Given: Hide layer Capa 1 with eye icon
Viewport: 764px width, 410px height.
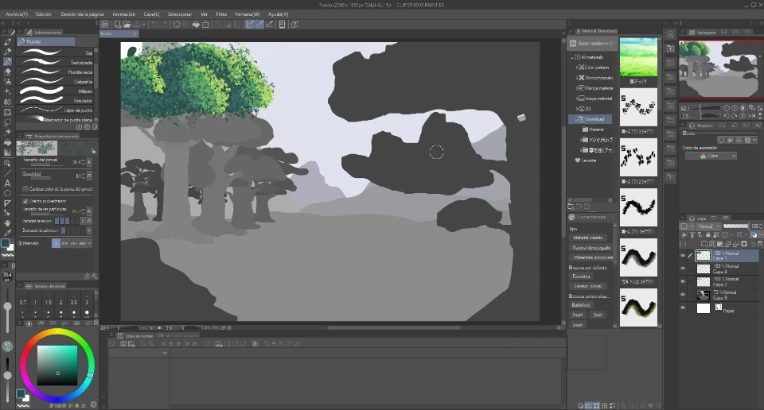Looking at the screenshot, I should tap(683, 256).
